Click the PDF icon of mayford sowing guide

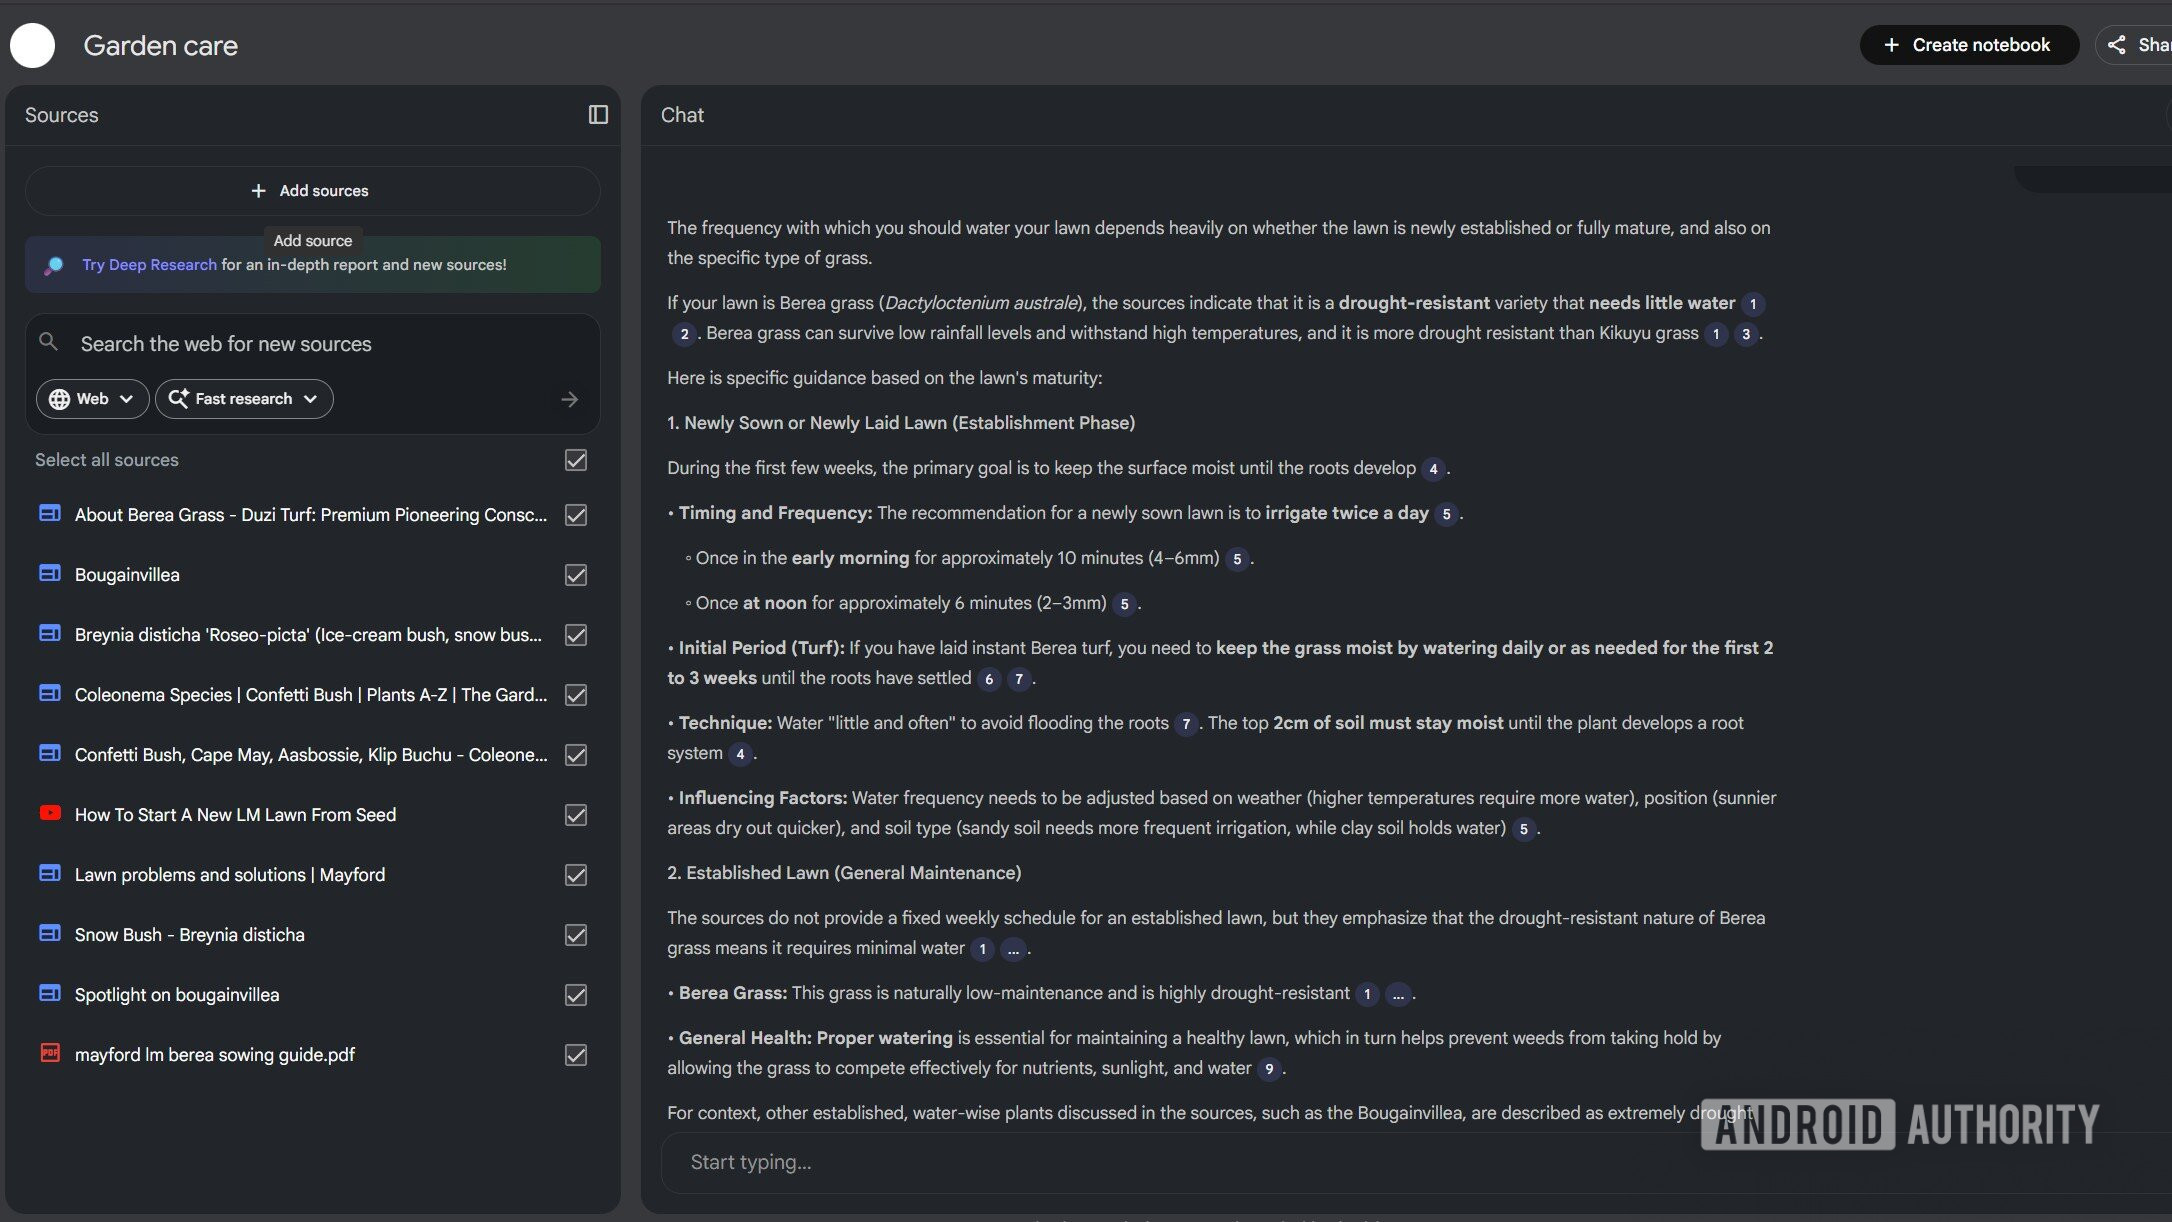pyautogui.click(x=49, y=1053)
